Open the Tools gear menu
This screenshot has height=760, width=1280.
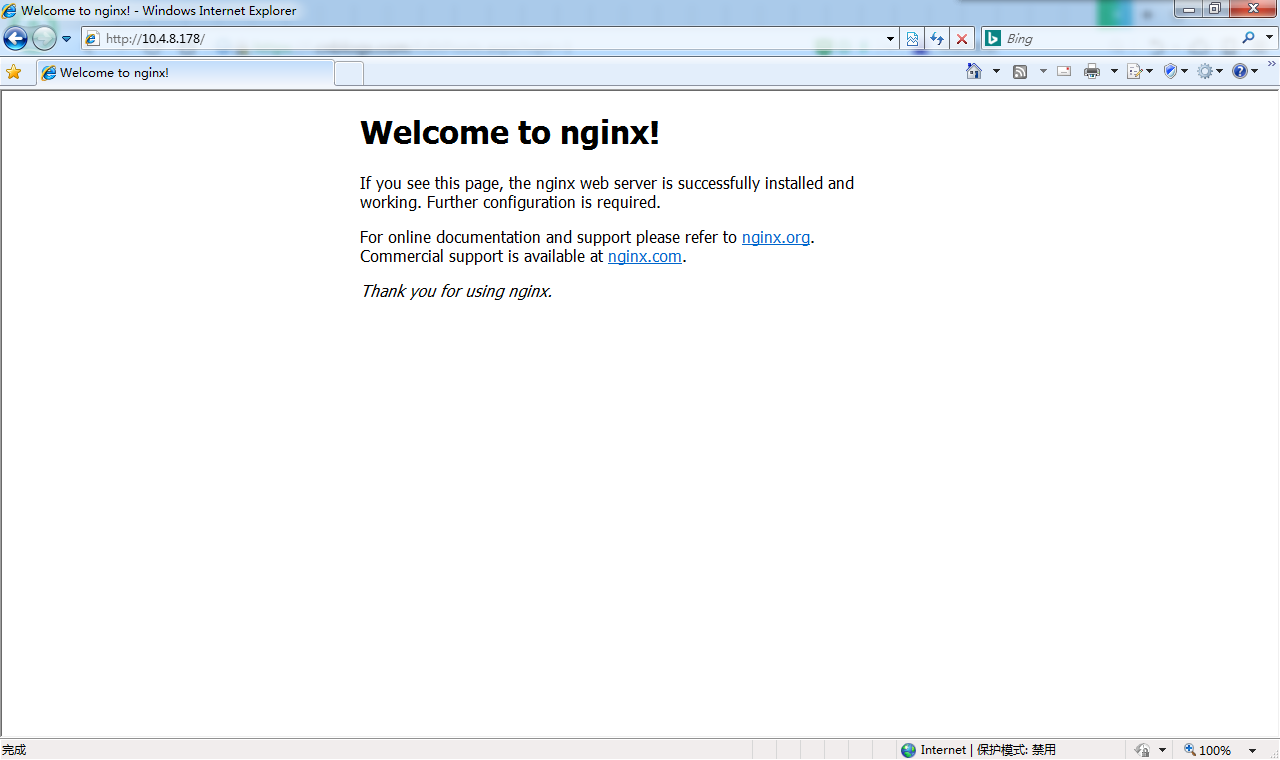coord(1210,71)
